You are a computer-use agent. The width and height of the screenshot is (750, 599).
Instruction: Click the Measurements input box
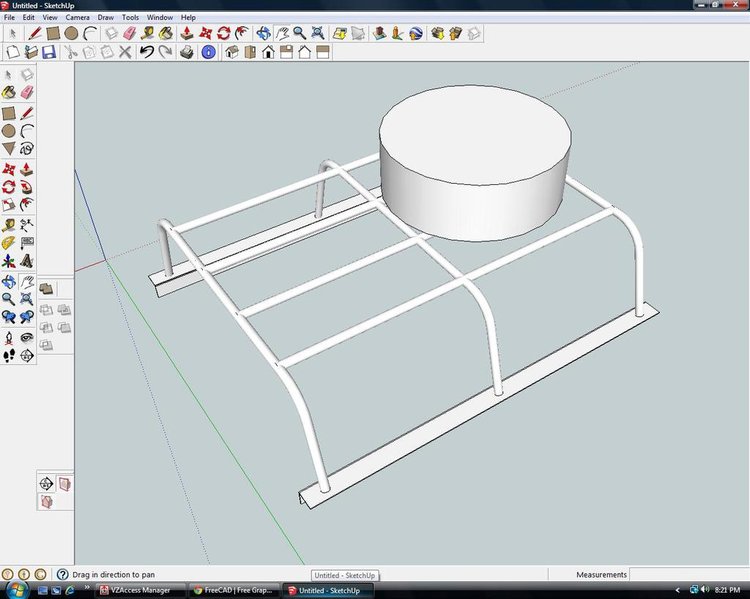[688, 574]
